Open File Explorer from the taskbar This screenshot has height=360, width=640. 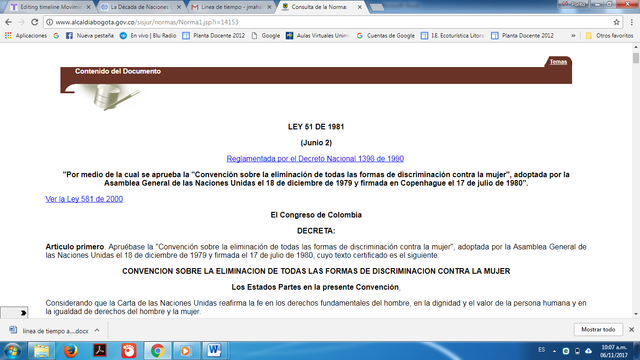(x=41, y=351)
